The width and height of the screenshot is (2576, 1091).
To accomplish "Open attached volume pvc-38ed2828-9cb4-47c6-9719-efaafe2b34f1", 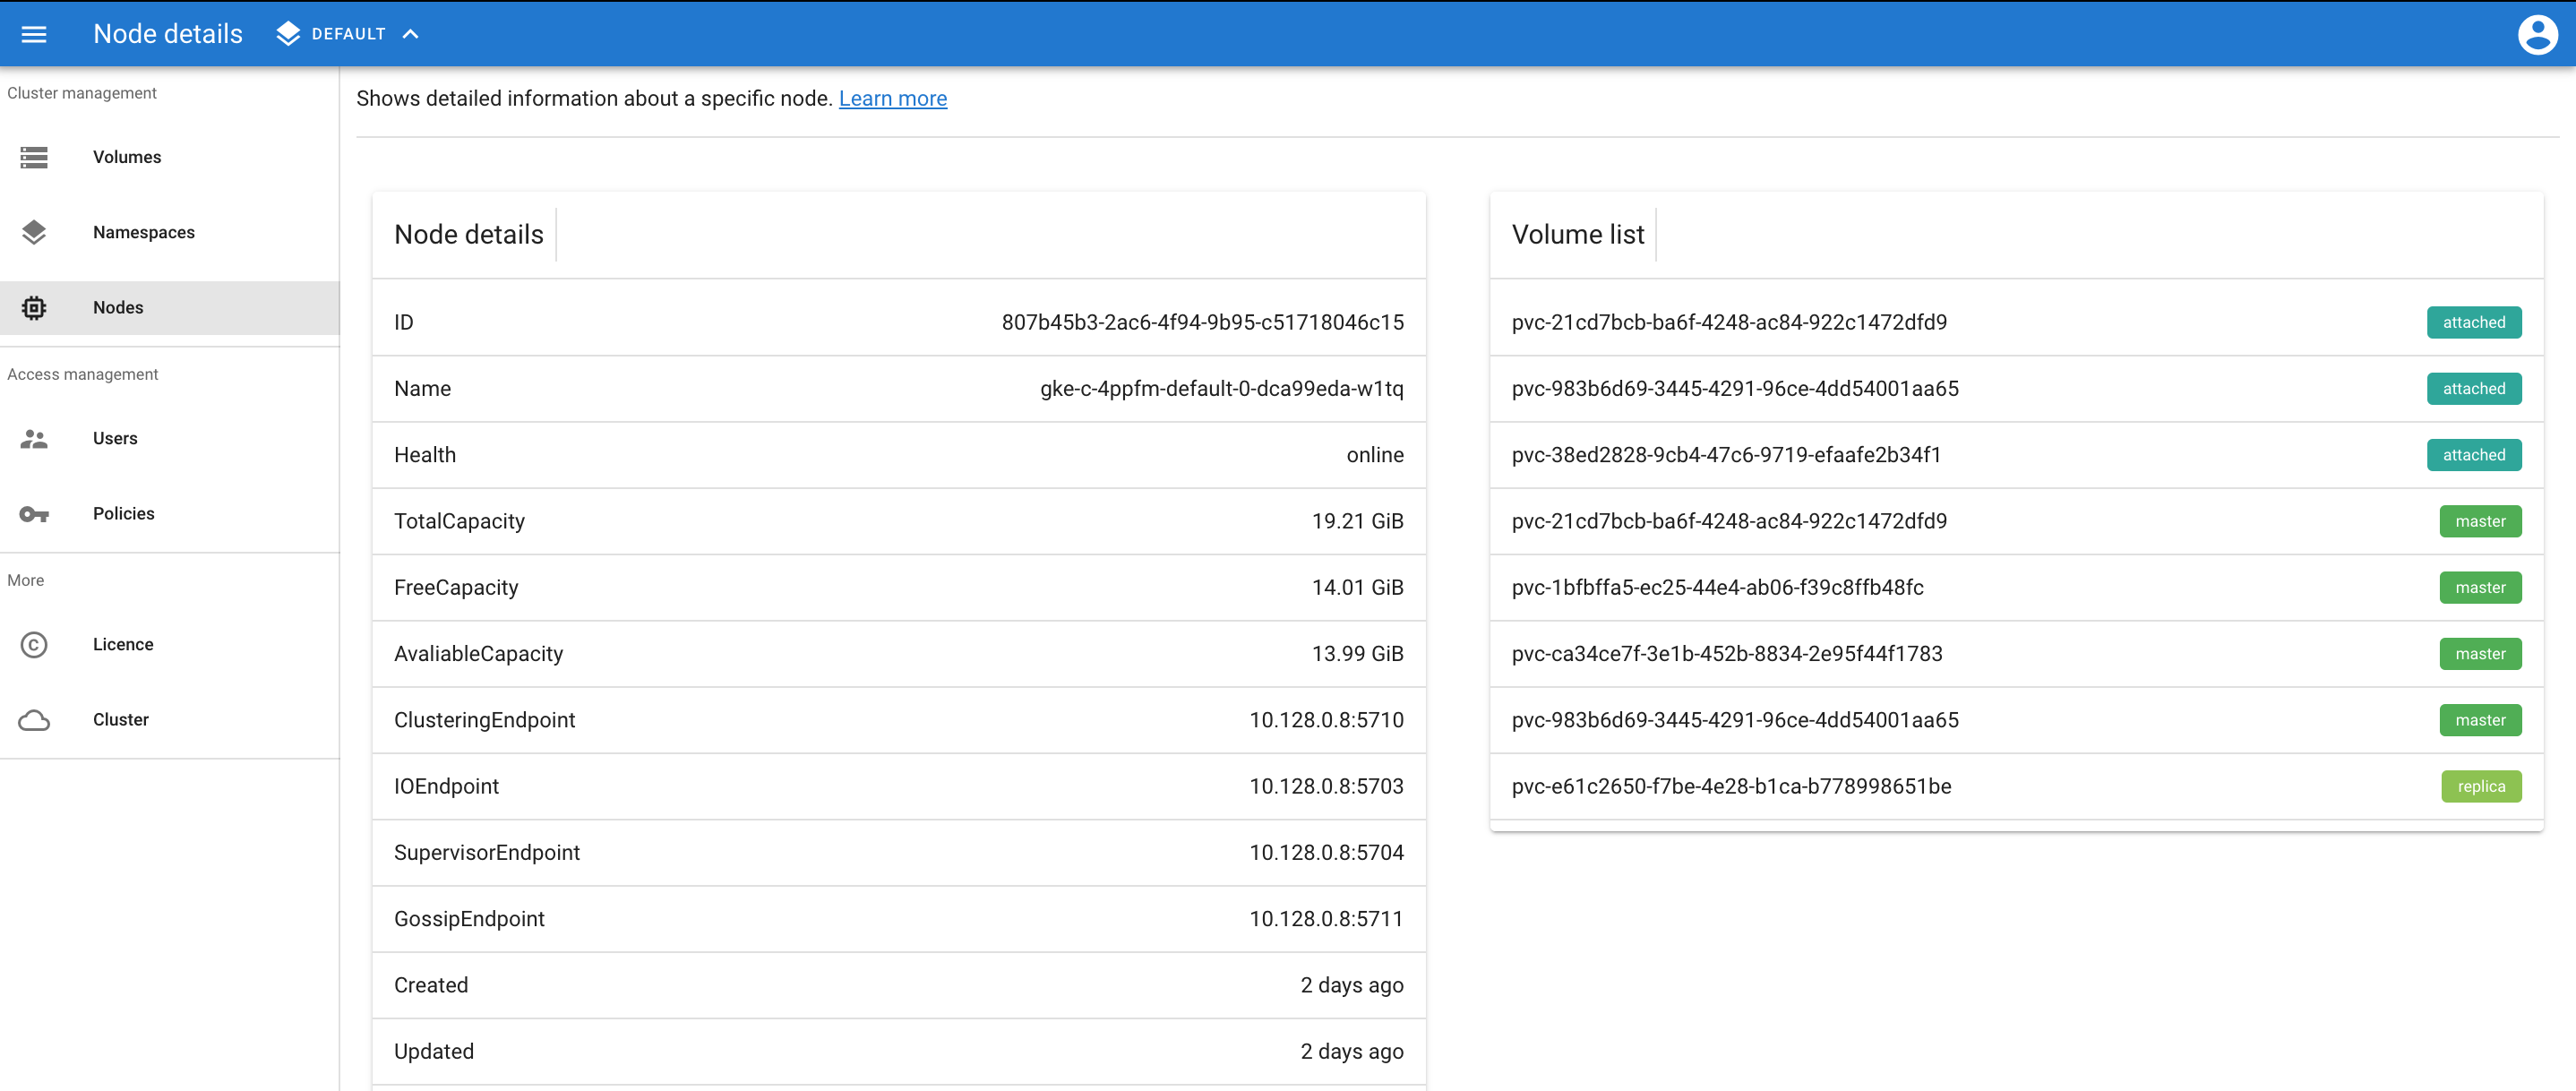I will coord(1725,455).
